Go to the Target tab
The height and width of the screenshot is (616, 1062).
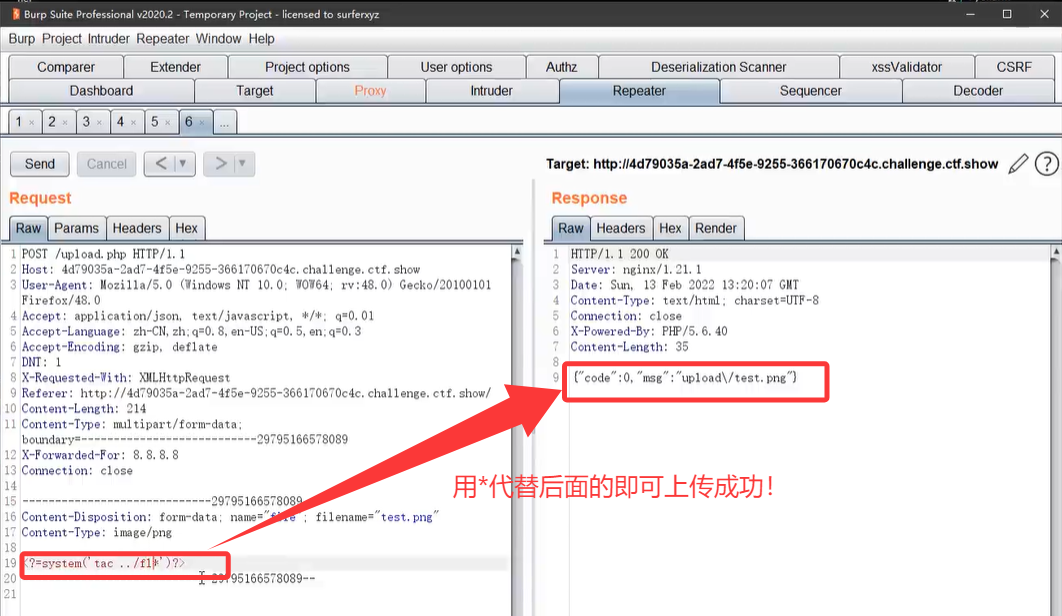point(255,91)
